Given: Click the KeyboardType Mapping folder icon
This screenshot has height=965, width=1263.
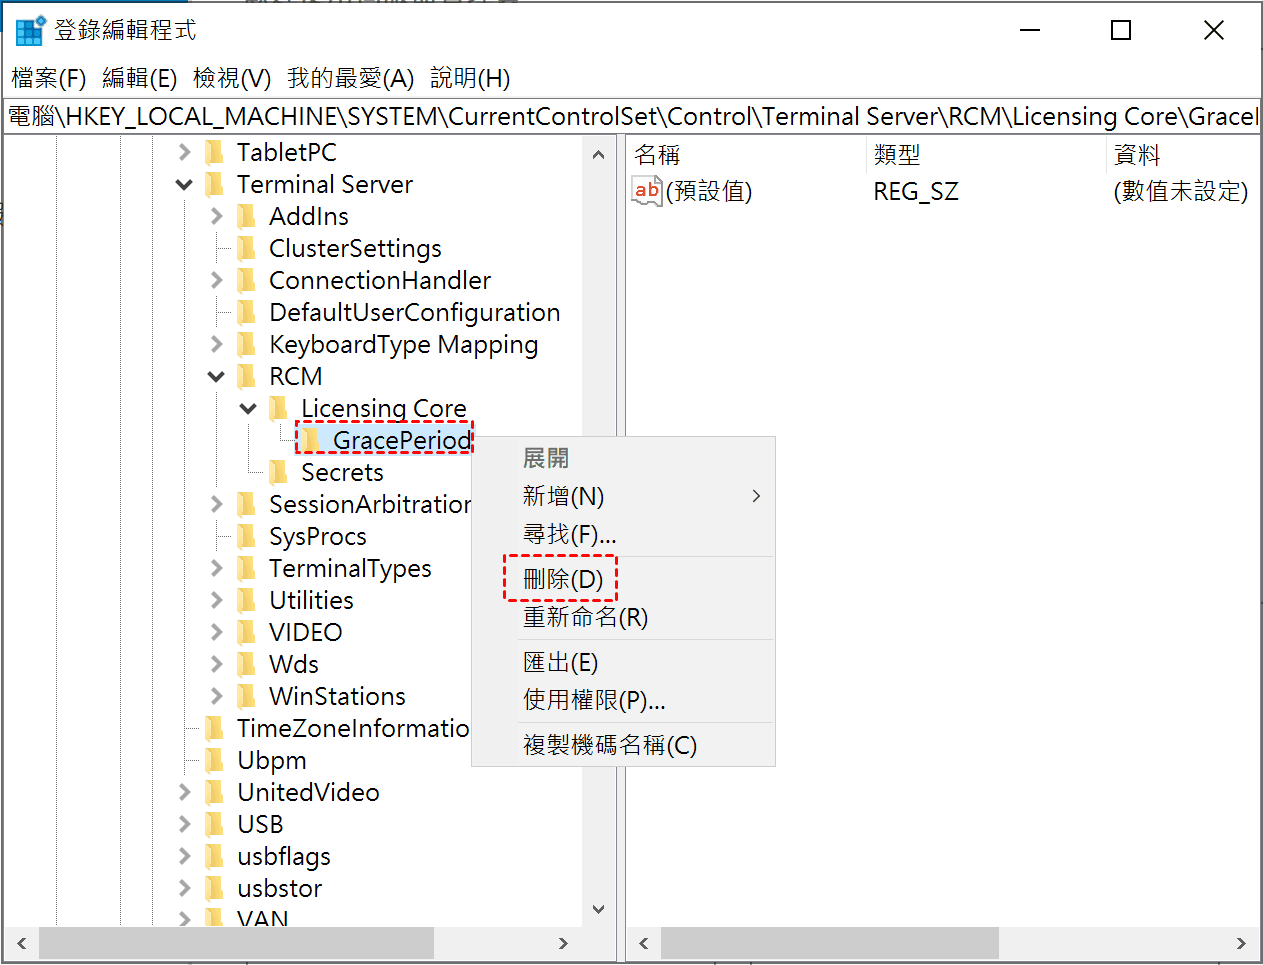Looking at the screenshot, I should (x=246, y=344).
